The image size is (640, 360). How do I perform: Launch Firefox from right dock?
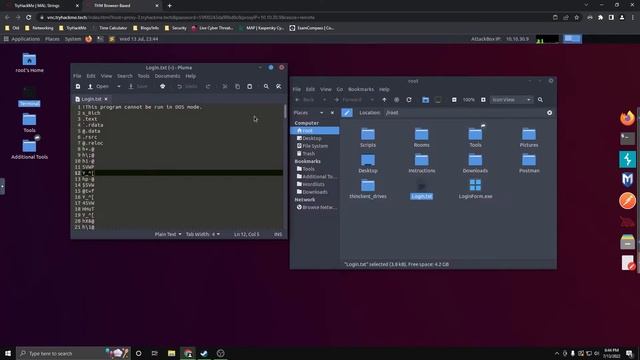[x=627, y=118]
